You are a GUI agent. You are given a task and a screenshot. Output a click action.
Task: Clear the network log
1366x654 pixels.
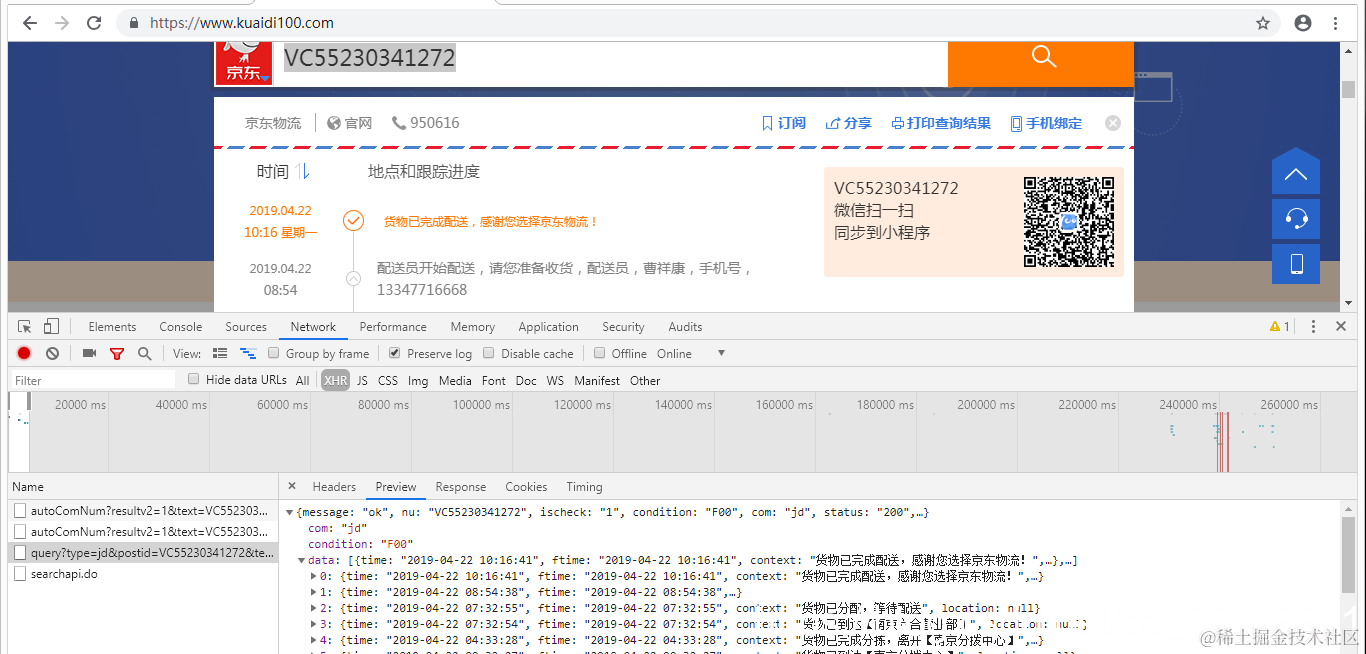click(x=52, y=353)
